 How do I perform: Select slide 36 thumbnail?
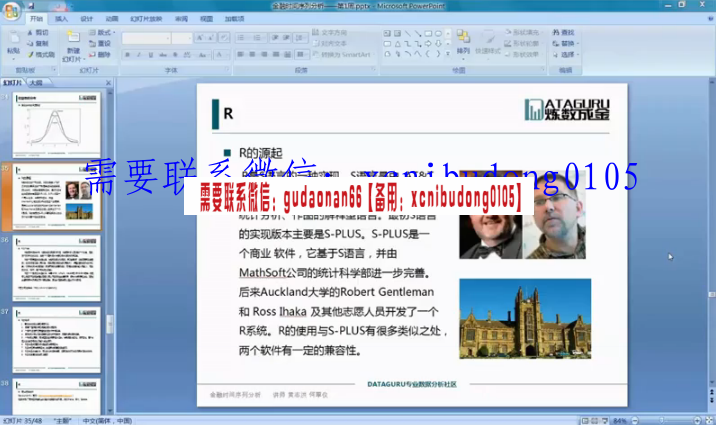(57, 268)
